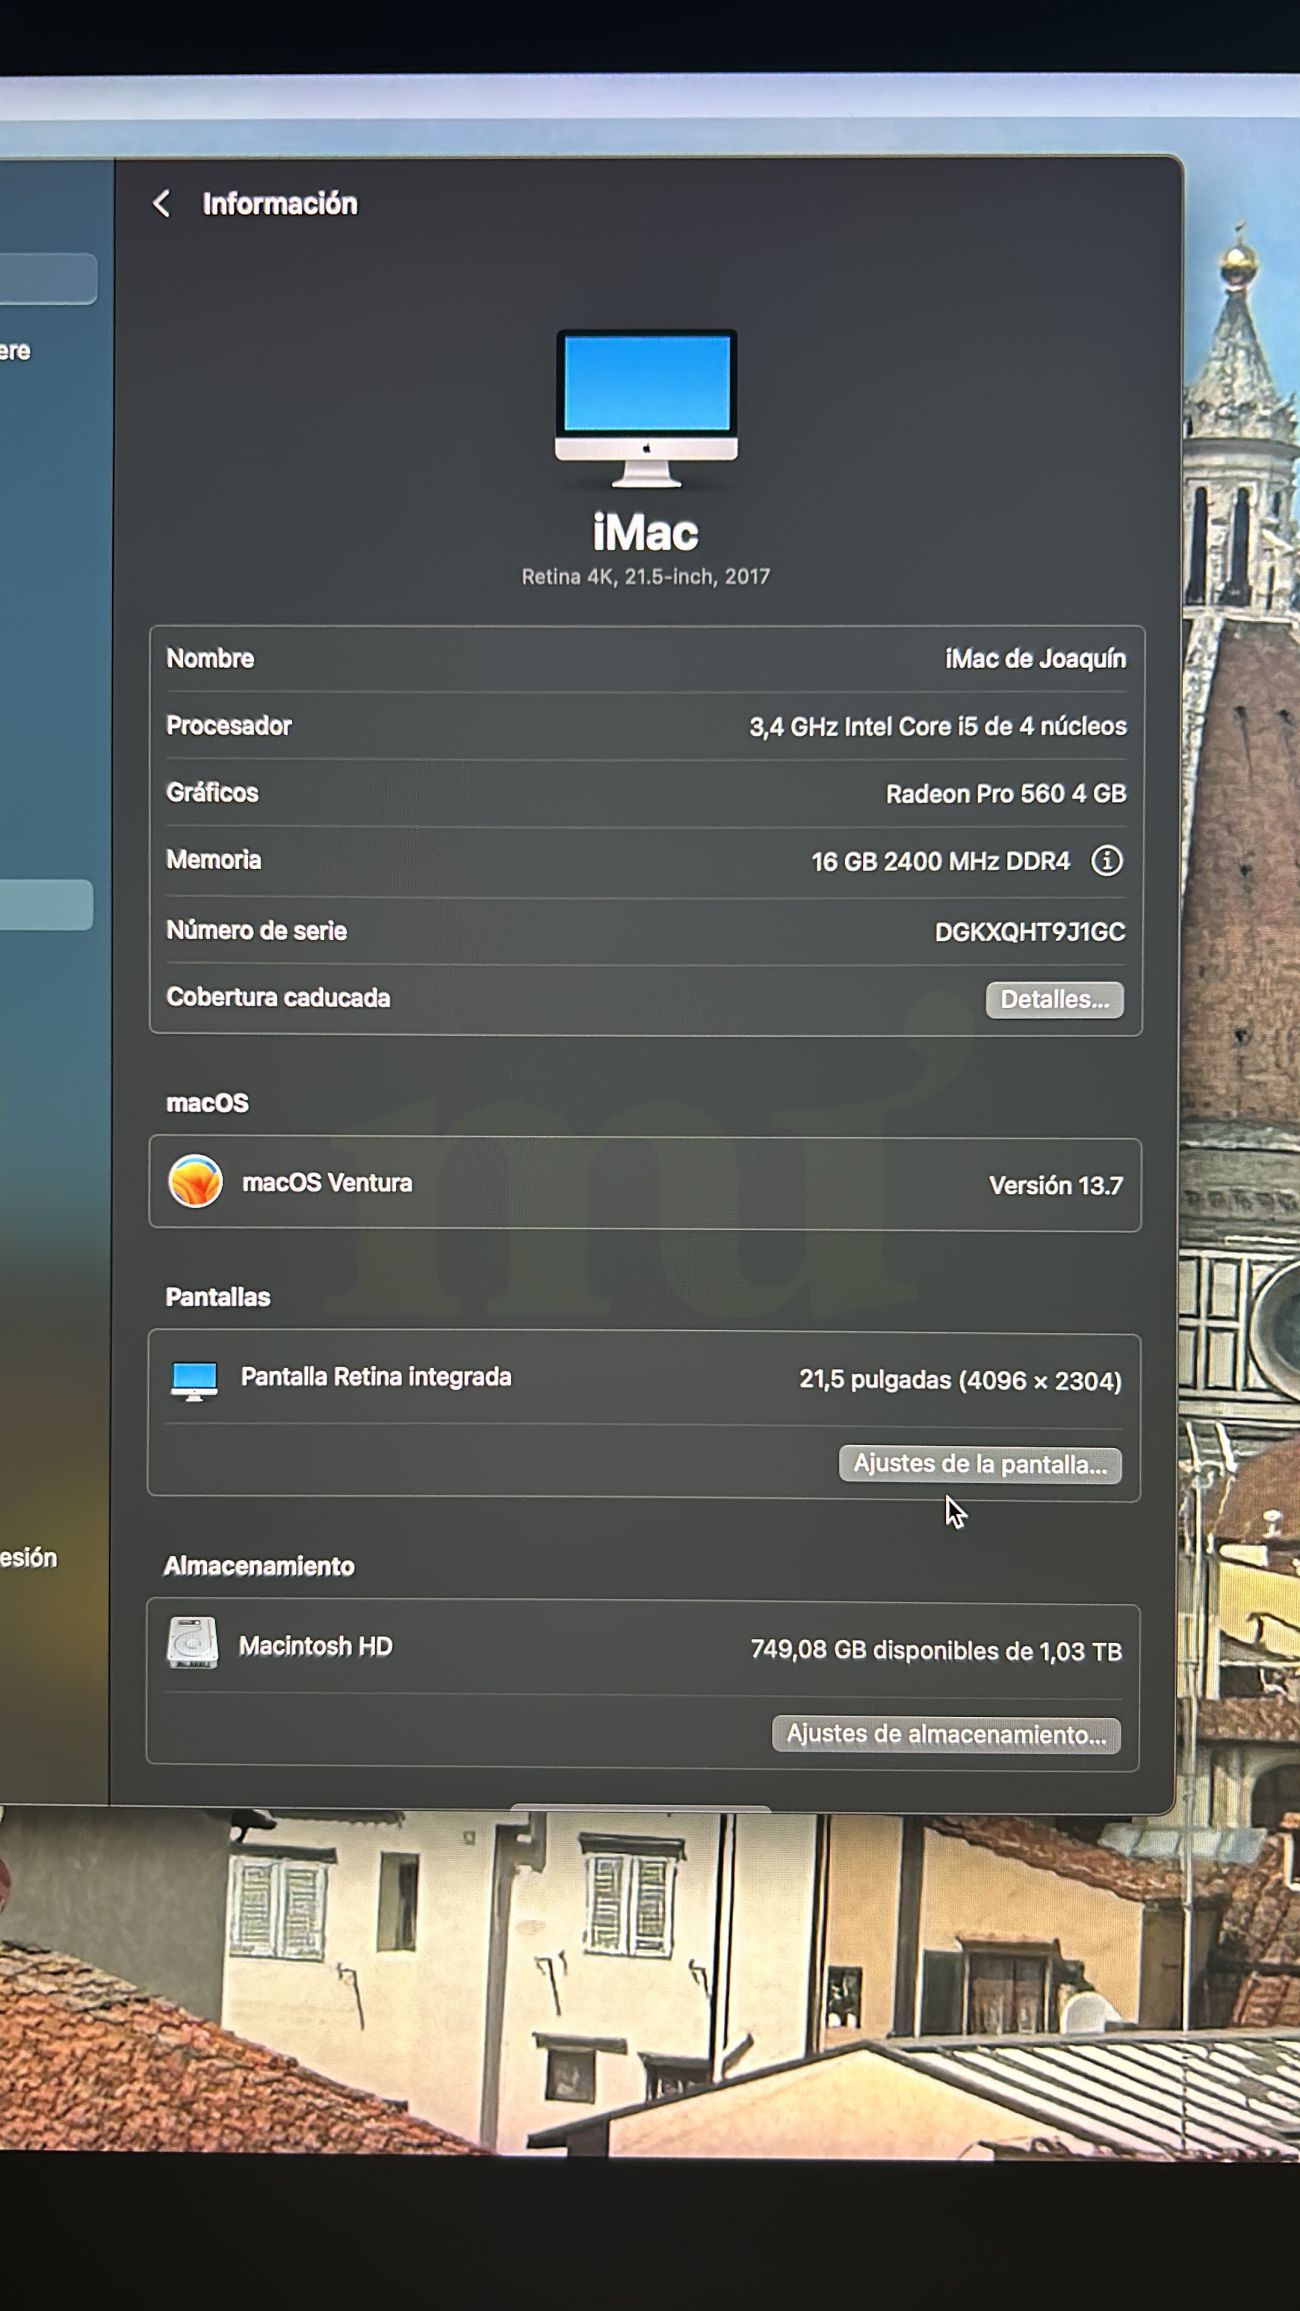Screen dimensions: 1300x2311
Task: Click the "Macintosh HD" label
Action: click(315, 1646)
